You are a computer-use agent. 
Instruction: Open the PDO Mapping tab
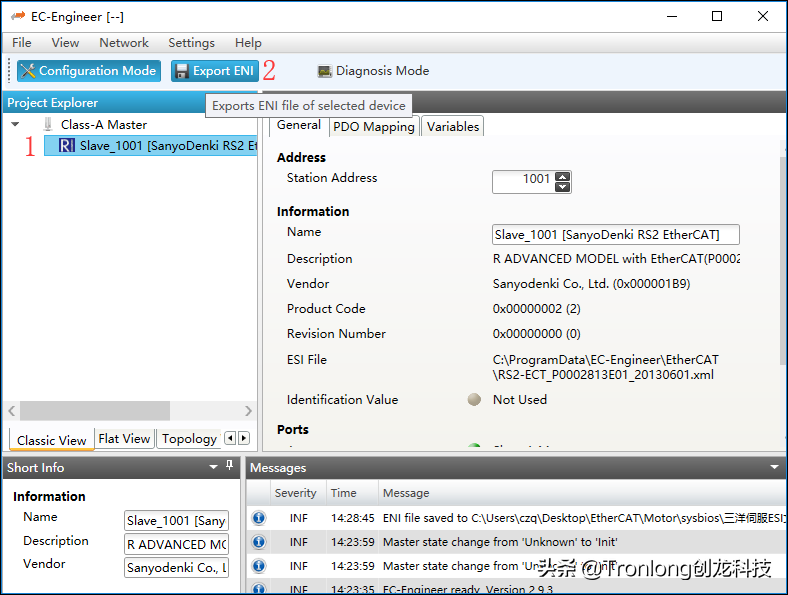click(374, 127)
